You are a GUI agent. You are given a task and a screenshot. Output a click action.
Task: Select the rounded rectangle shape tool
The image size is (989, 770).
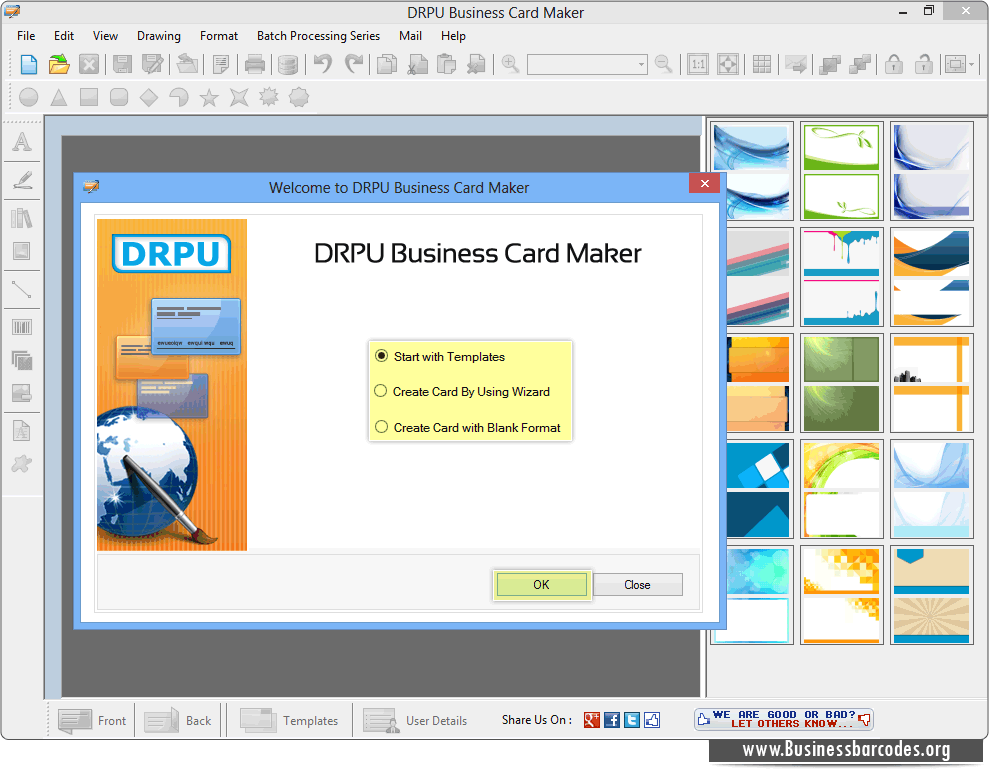119,97
